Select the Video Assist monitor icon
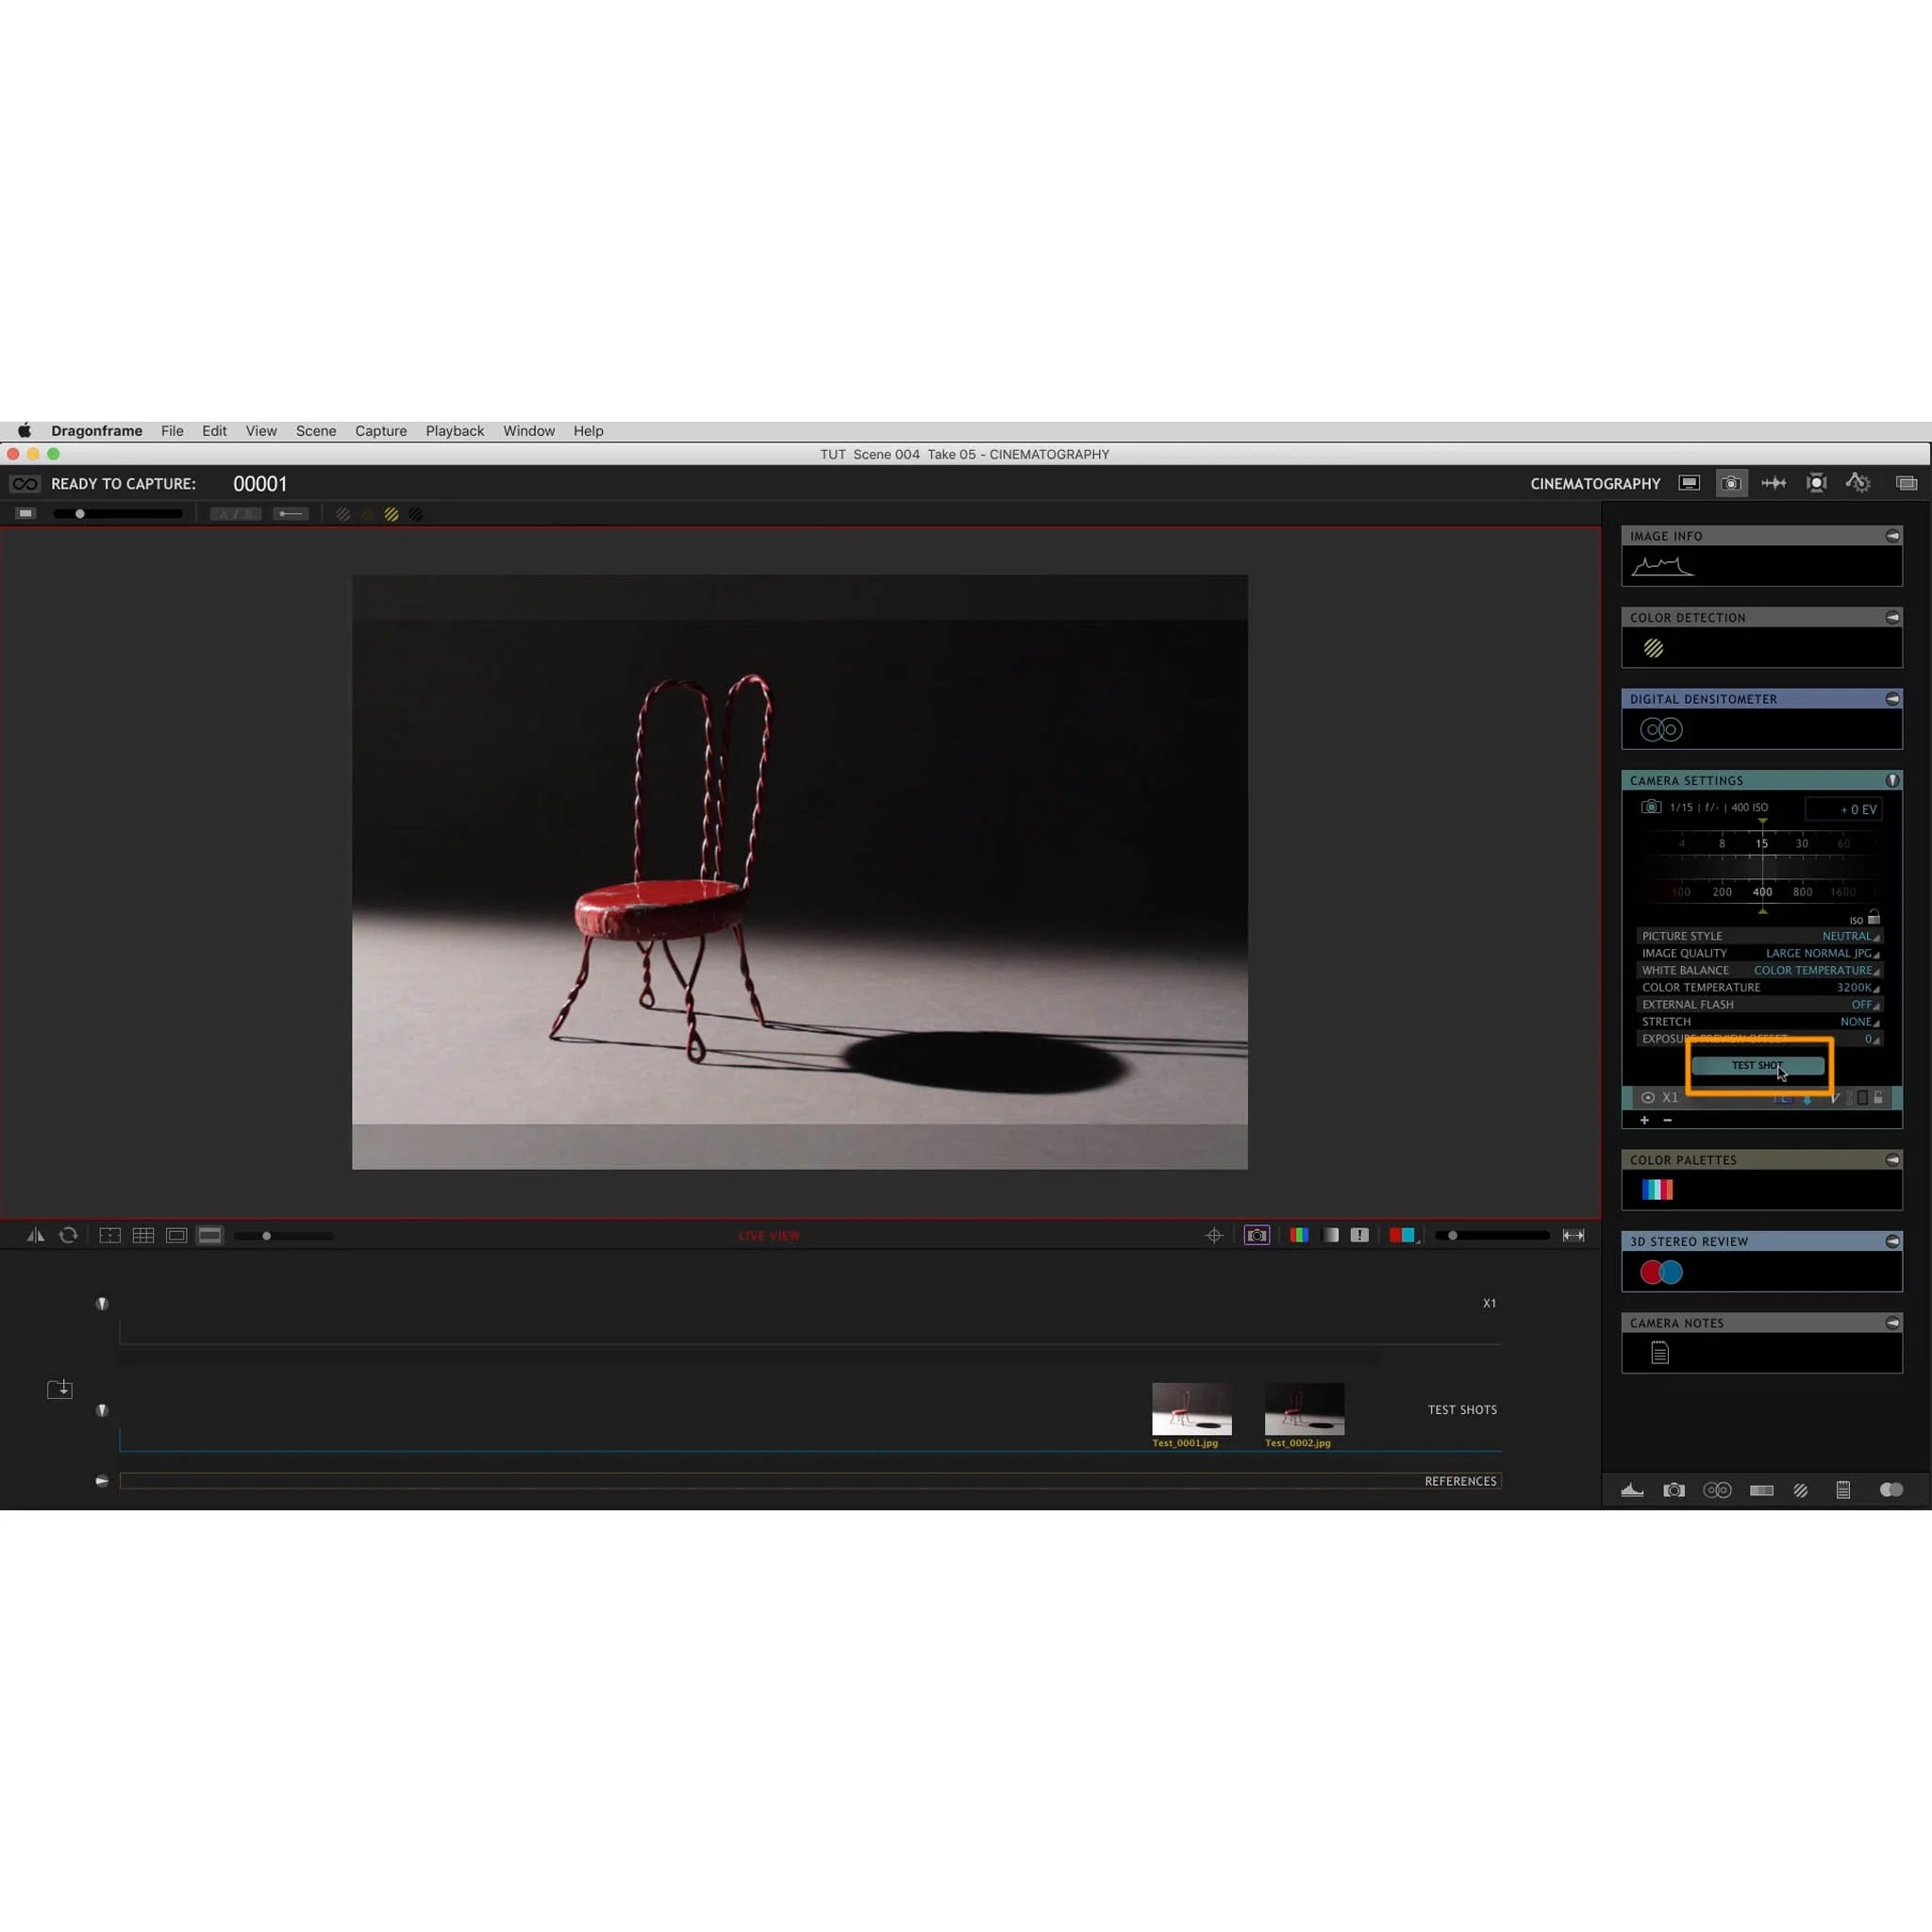The image size is (1932, 1932). pyautogui.click(x=1689, y=483)
